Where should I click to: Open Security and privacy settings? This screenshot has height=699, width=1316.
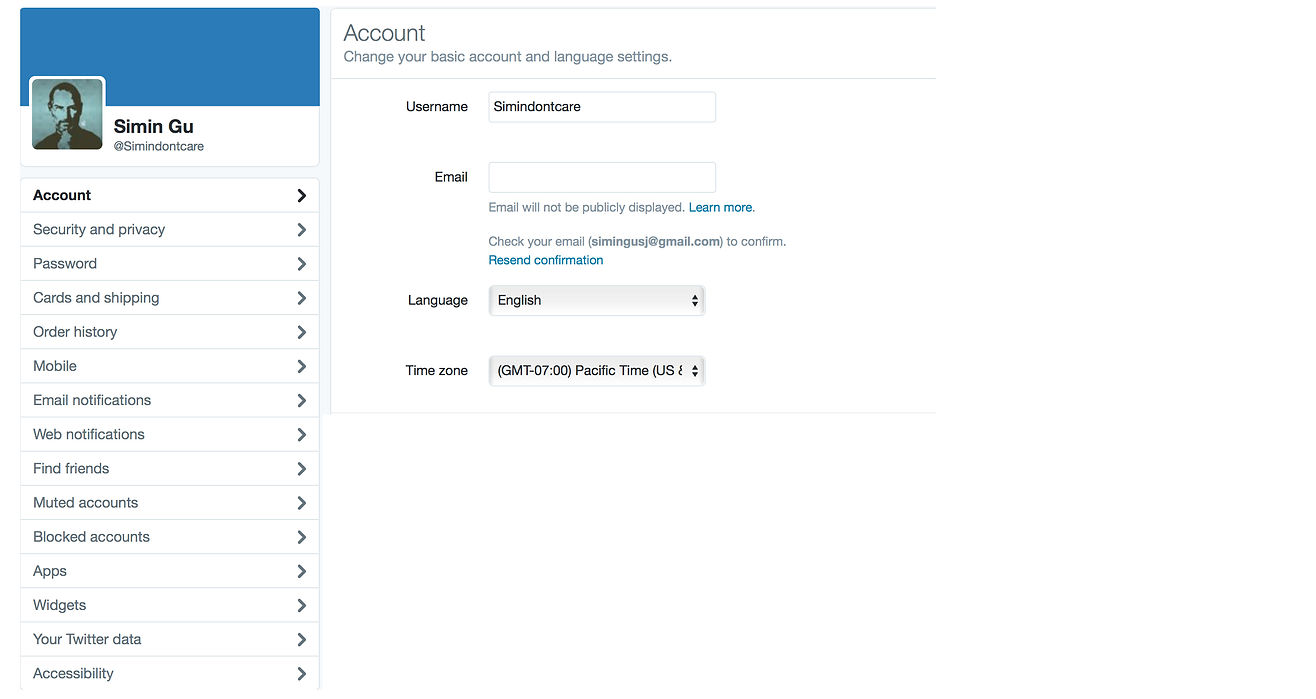point(170,229)
